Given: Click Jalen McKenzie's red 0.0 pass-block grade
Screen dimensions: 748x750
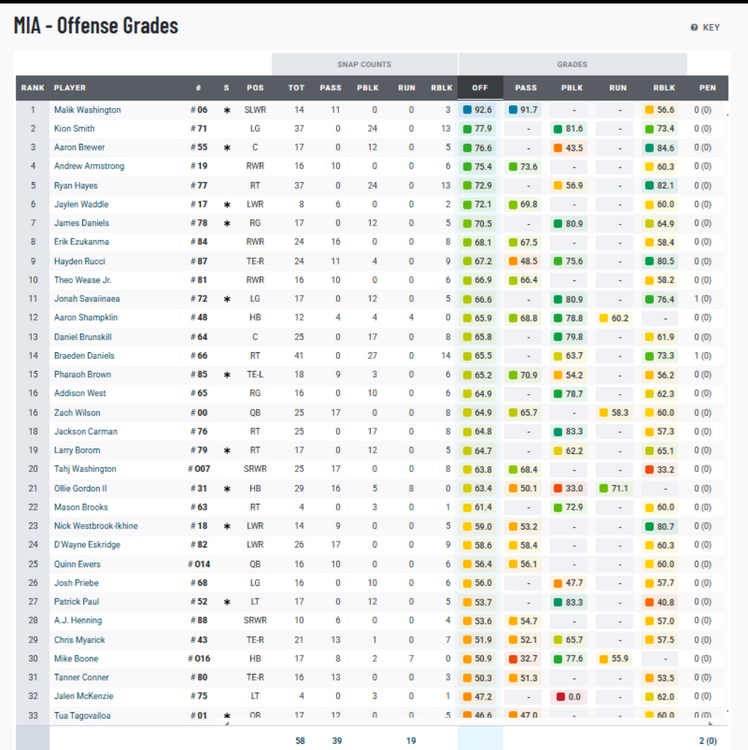Looking at the screenshot, I should click(x=572, y=696).
